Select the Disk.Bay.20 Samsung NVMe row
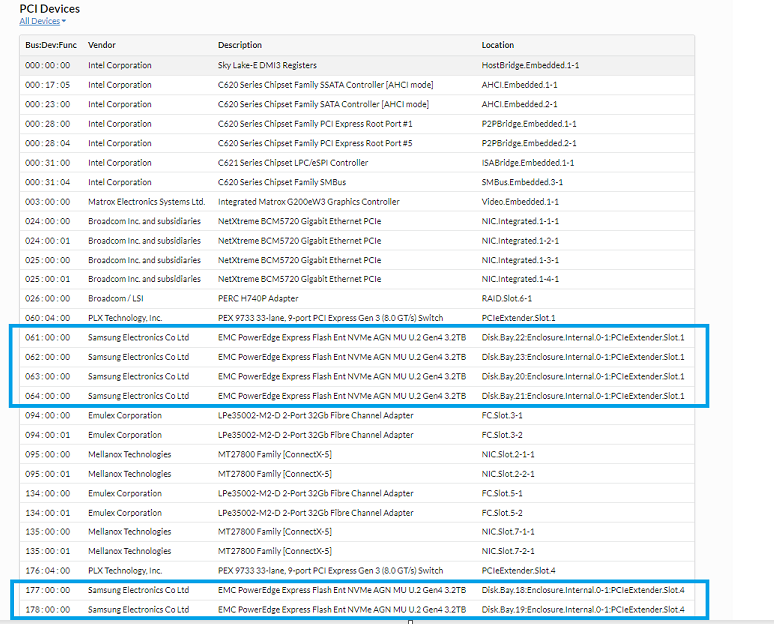This screenshot has width=774, height=624. 341,377
